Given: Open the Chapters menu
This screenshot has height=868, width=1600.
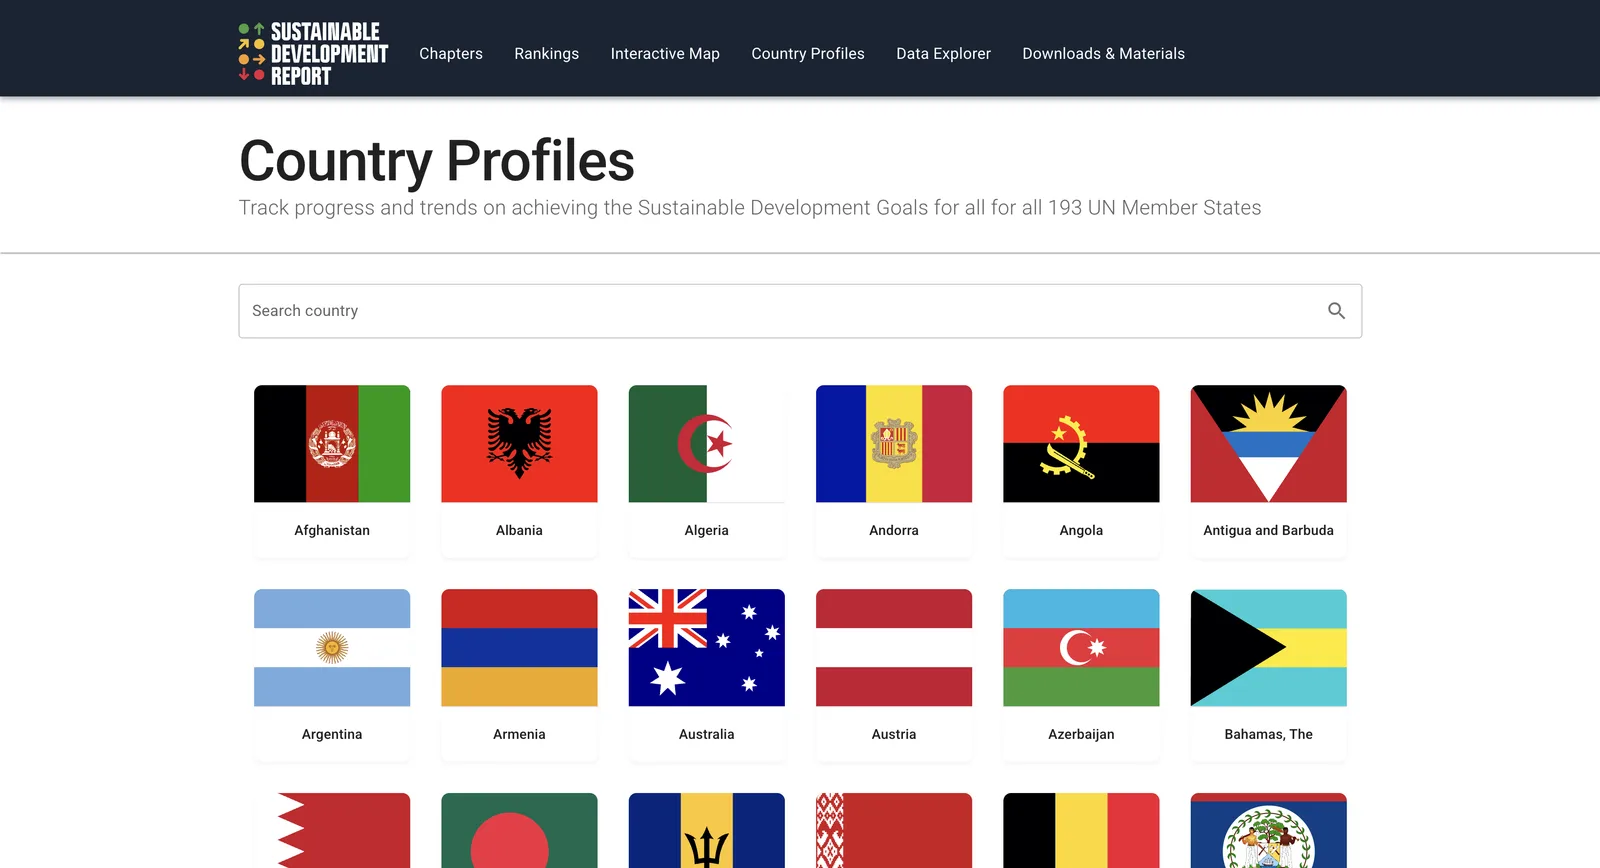Looking at the screenshot, I should tap(451, 54).
